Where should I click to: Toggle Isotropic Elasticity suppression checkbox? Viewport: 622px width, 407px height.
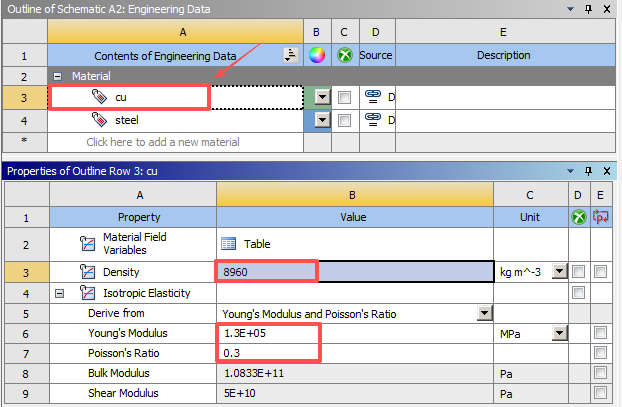pyautogui.click(x=578, y=293)
